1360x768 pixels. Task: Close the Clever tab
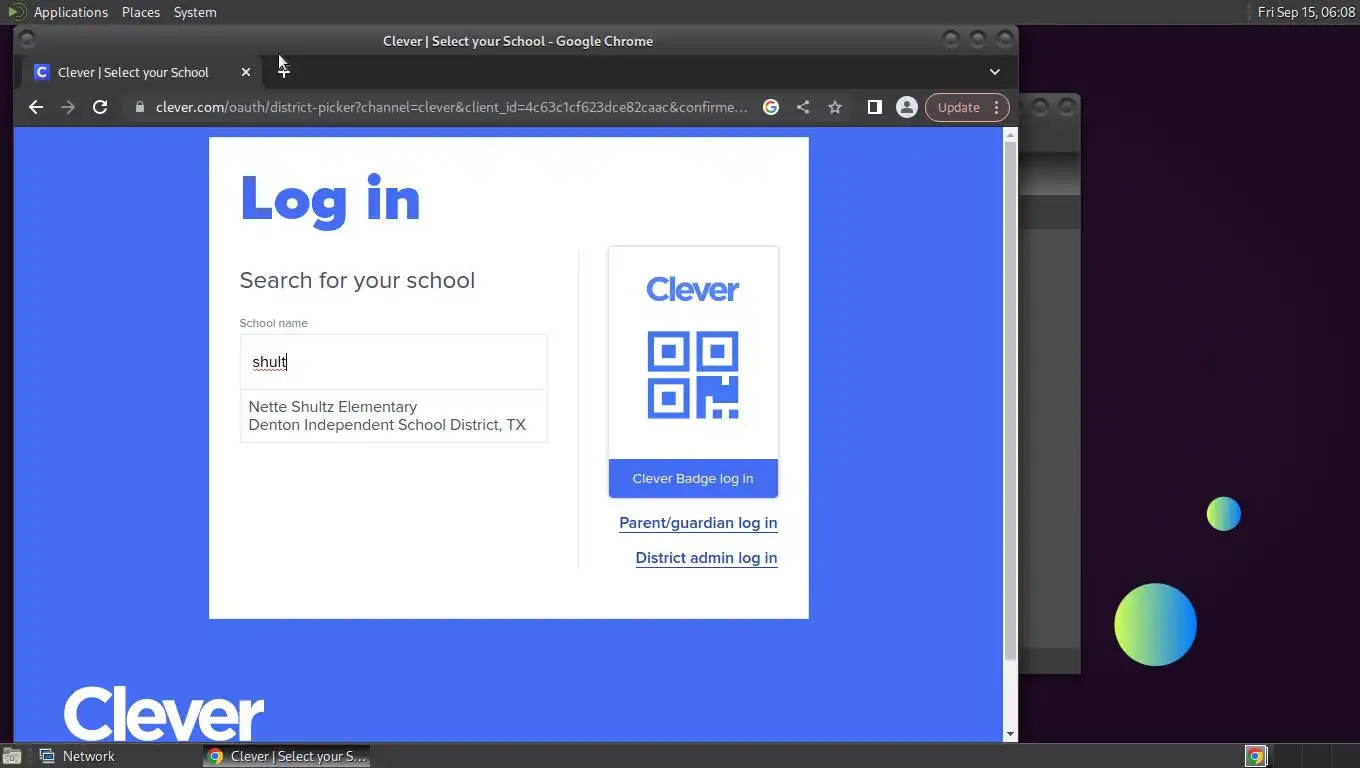(x=246, y=72)
